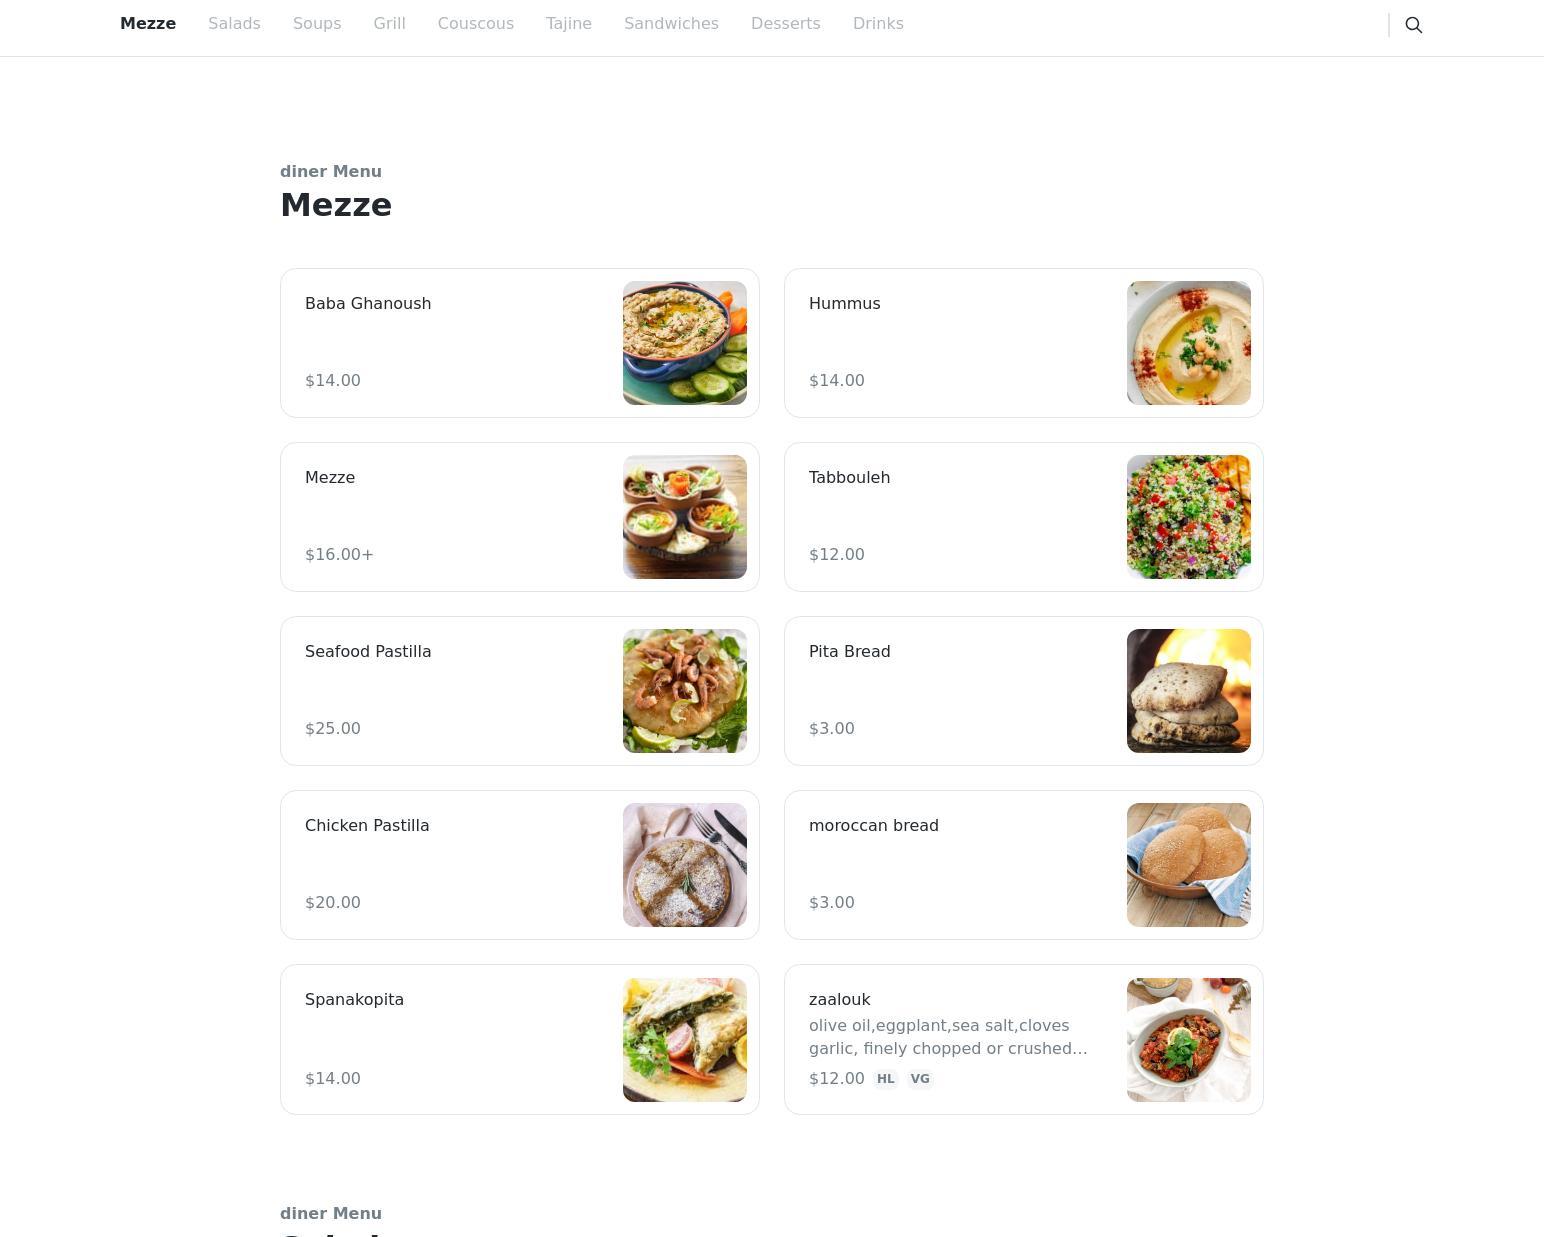Jump to the Sandwiches section
This screenshot has height=1237, width=1544.
coord(671,23)
